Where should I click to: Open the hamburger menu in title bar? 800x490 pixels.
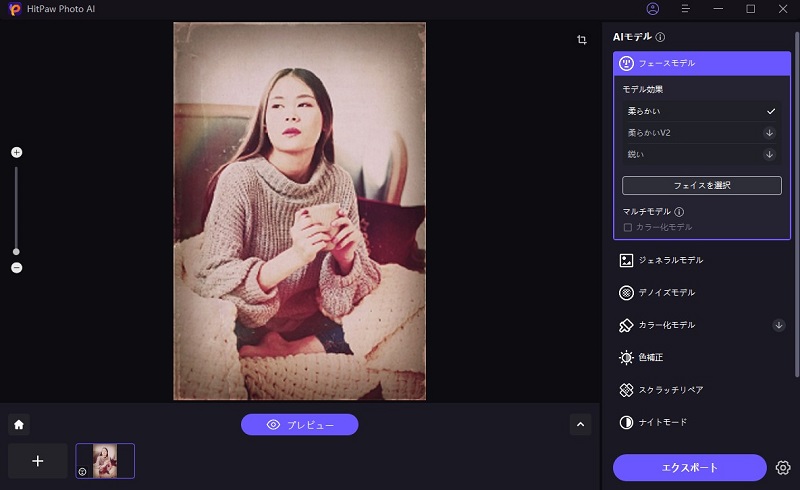click(685, 9)
